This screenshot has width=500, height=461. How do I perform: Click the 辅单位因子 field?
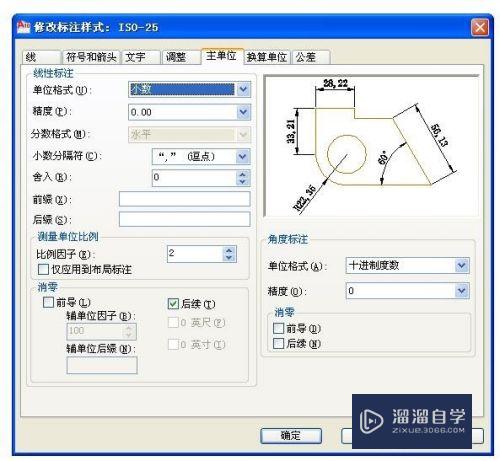point(101,331)
